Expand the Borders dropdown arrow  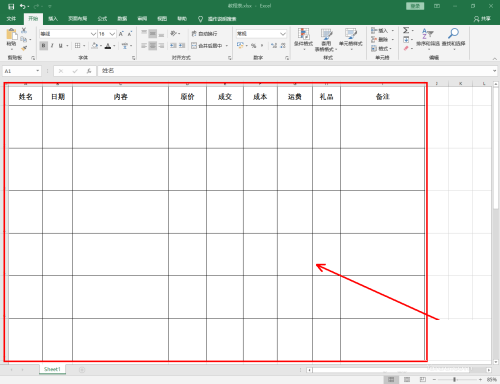pyautogui.click(x=84, y=46)
